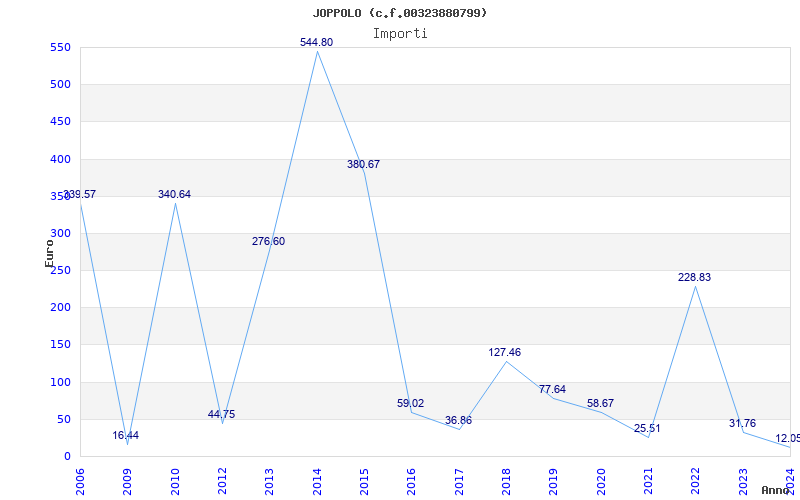This screenshot has height=500, width=800.
Task: Select the 250 y-axis tick label
Action: click(60, 270)
